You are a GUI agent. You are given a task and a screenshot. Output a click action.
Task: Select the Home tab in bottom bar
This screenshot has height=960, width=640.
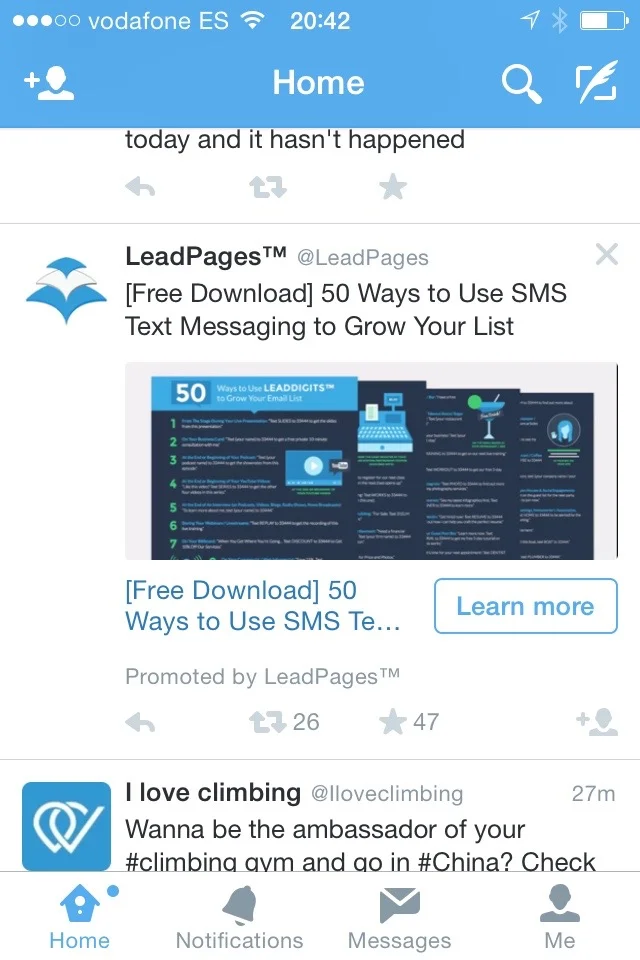[x=80, y=918]
